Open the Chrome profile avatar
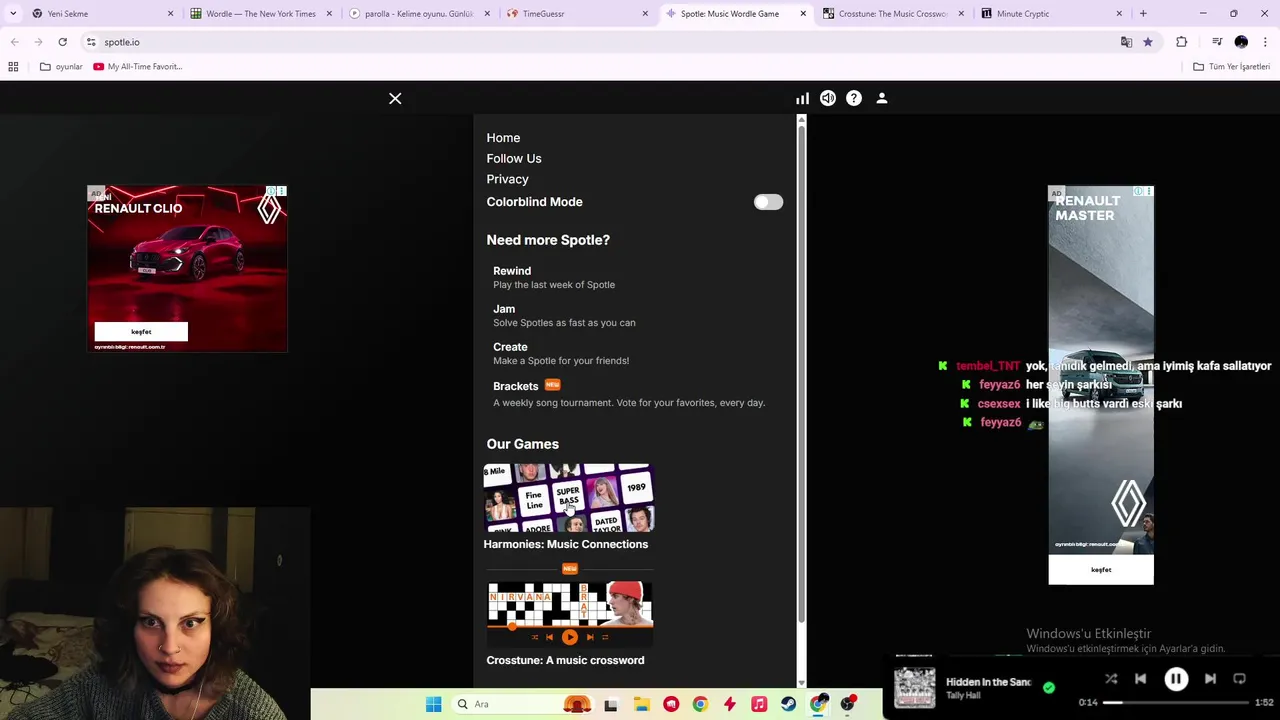This screenshot has width=1280, height=720. [x=1241, y=42]
